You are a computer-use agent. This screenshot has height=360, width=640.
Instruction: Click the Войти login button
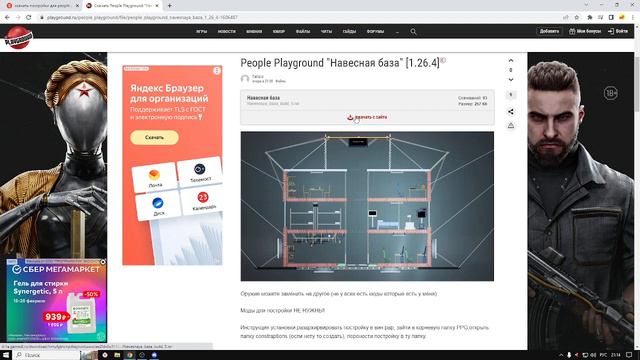click(618, 31)
